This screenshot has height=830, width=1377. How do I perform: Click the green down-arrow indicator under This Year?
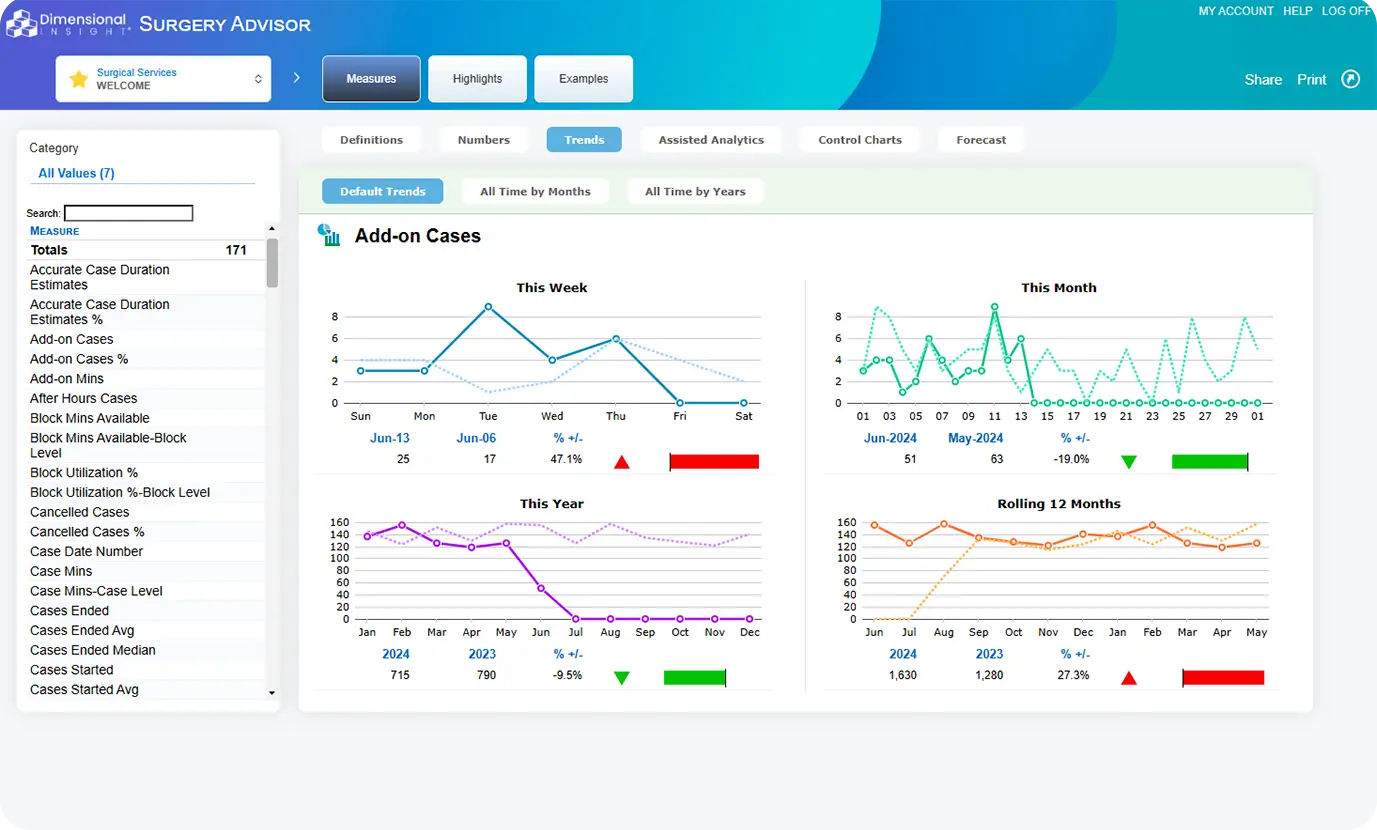pos(622,677)
